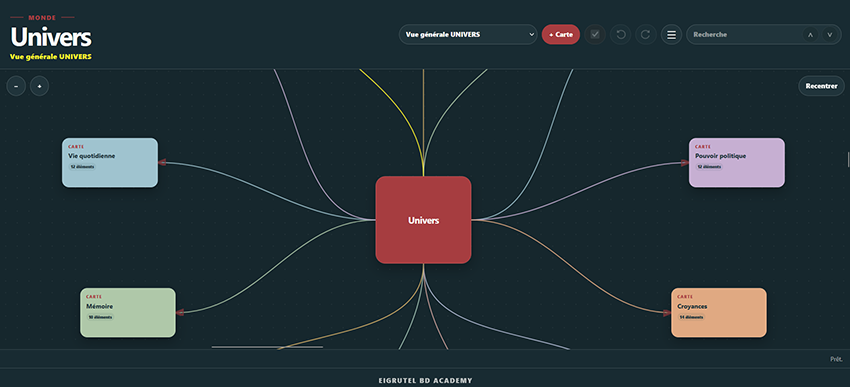Click arrowhead entering Pouvoir politique card
The image size is (850, 387).
click(685, 162)
